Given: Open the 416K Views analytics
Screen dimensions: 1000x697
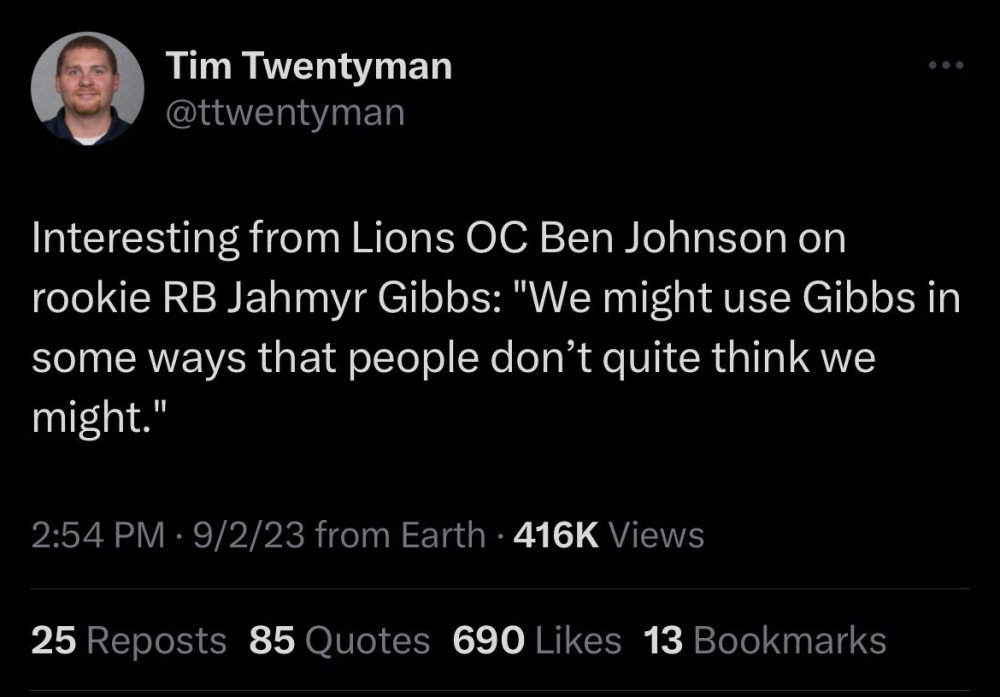Looking at the screenshot, I should [608, 536].
